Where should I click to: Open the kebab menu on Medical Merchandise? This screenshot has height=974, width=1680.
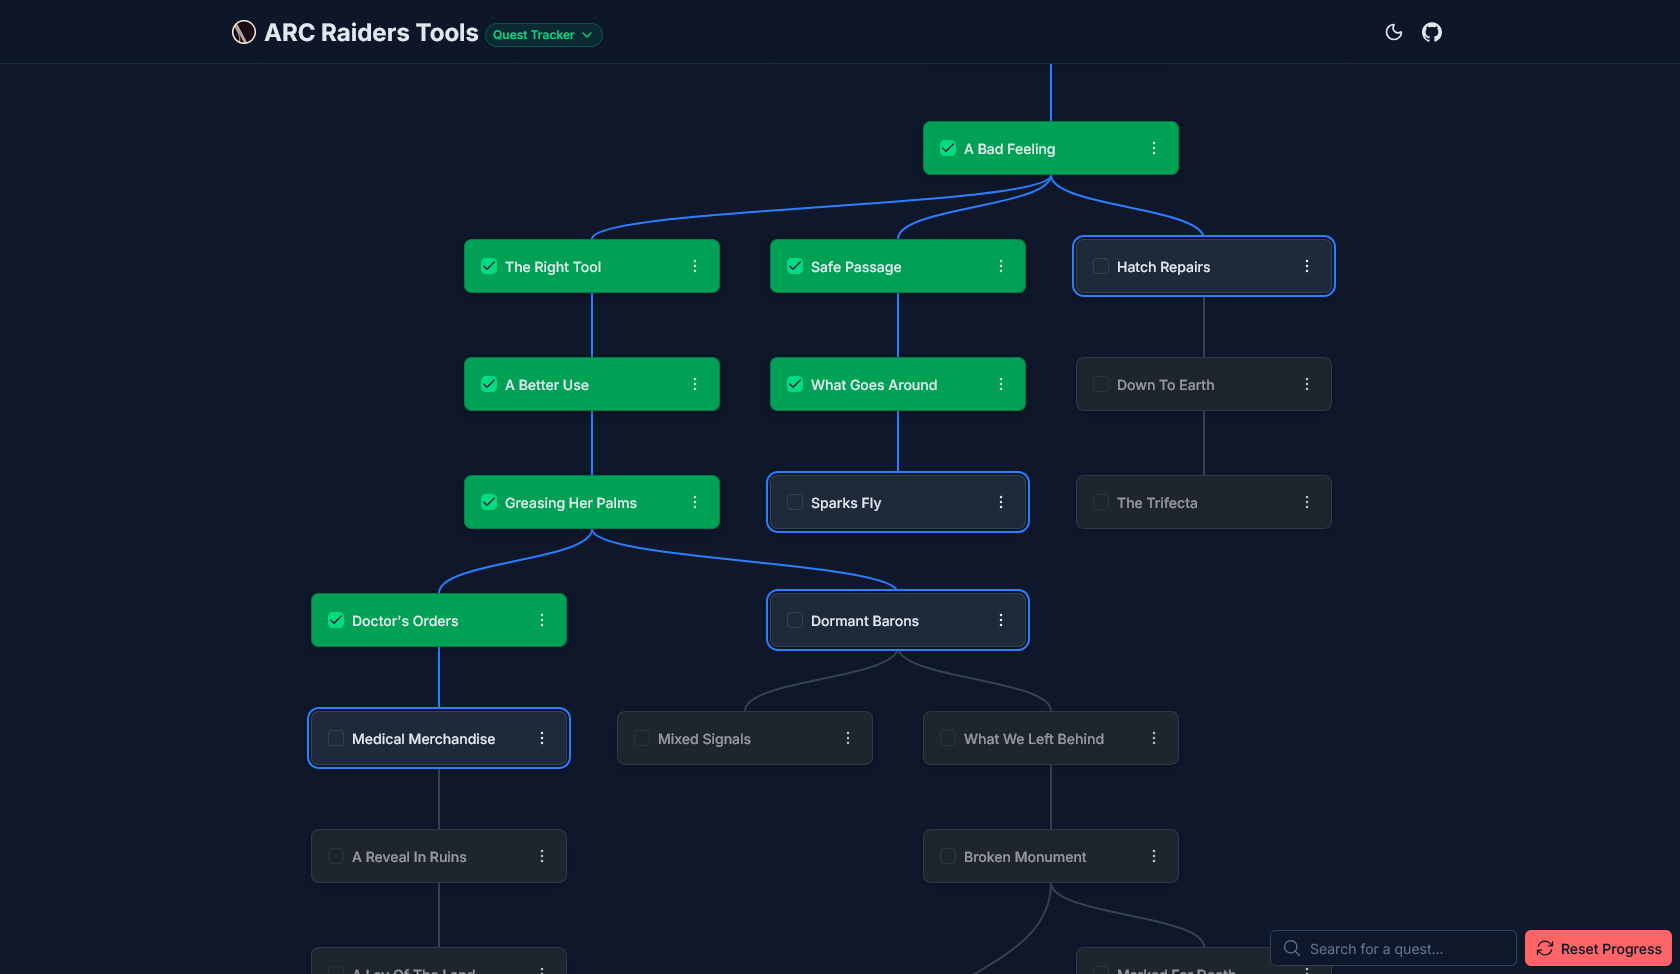pyautogui.click(x=542, y=738)
